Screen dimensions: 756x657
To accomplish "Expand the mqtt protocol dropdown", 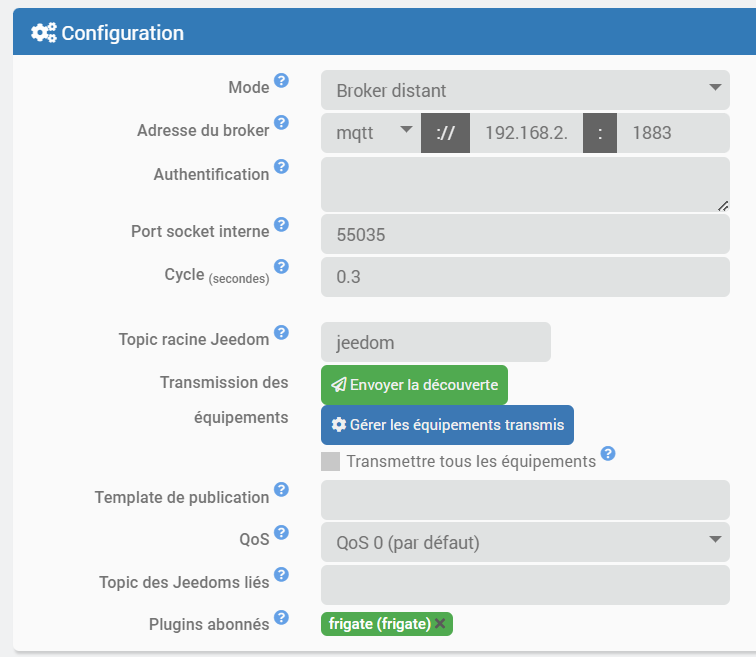I will point(370,132).
